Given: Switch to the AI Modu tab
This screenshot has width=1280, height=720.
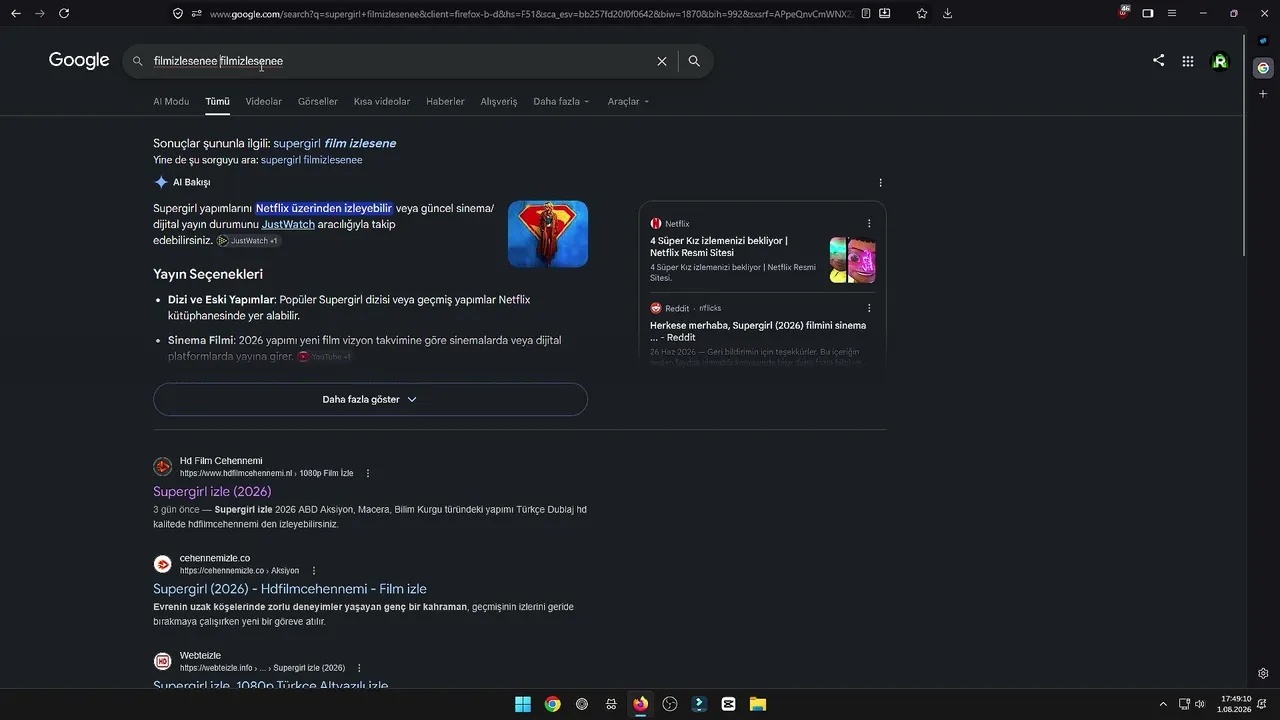Looking at the screenshot, I should click(171, 102).
